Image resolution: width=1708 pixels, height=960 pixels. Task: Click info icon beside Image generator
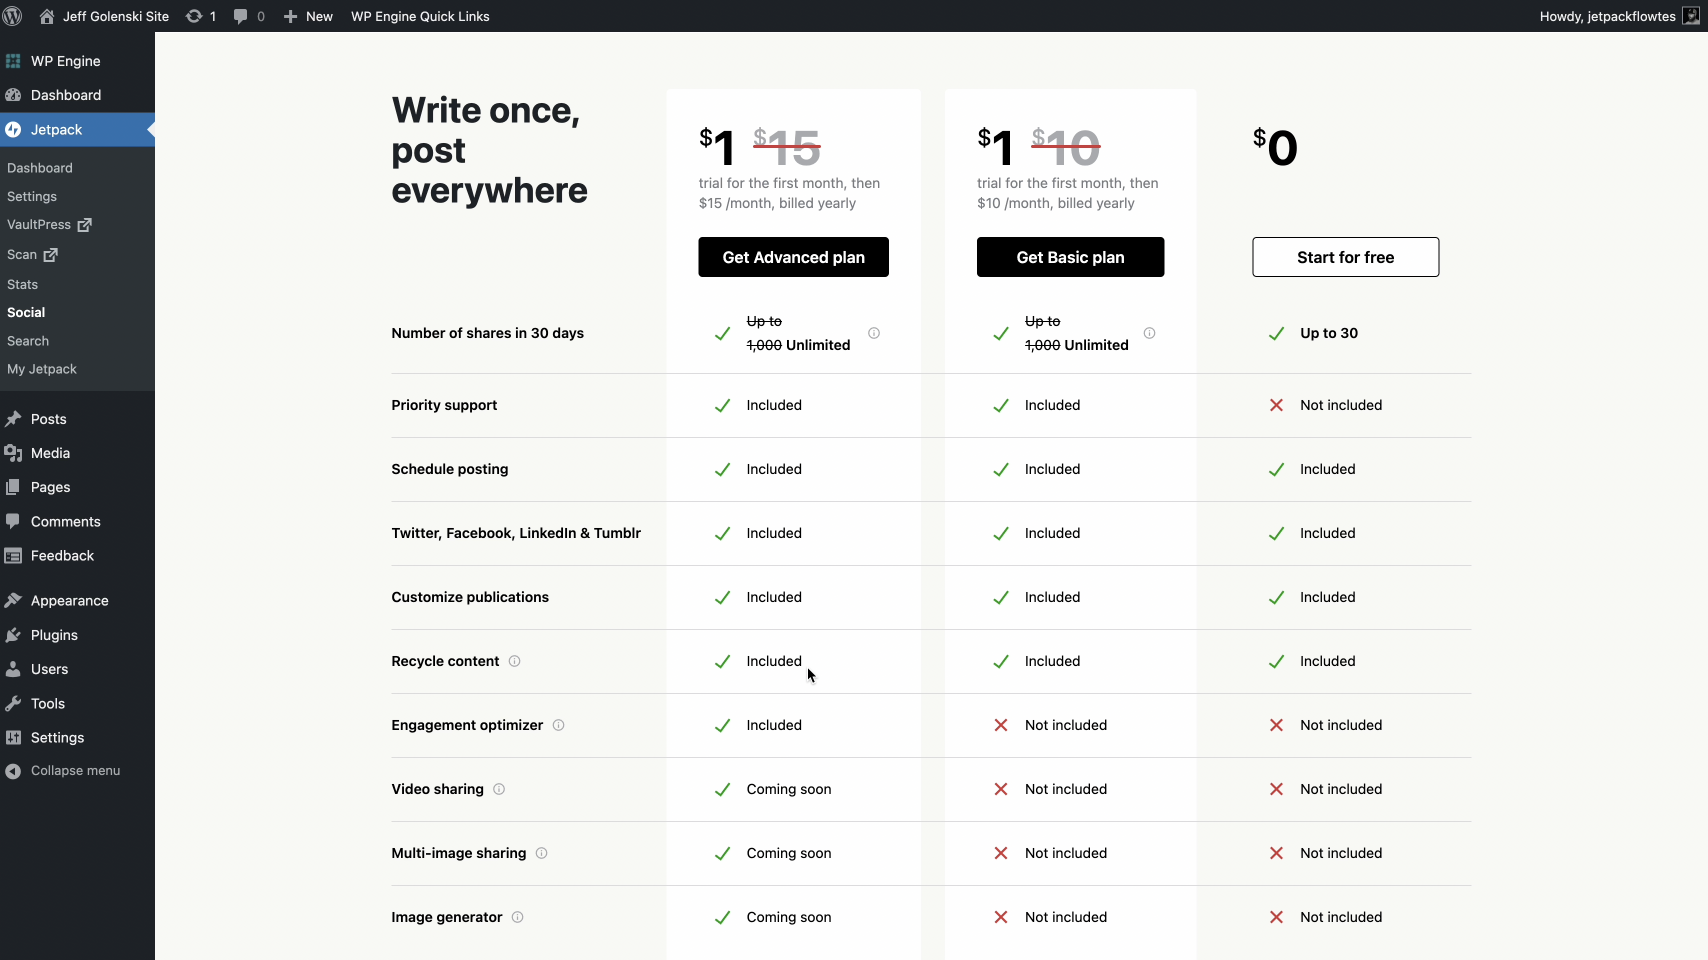pyautogui.click(x=518, y=917)
